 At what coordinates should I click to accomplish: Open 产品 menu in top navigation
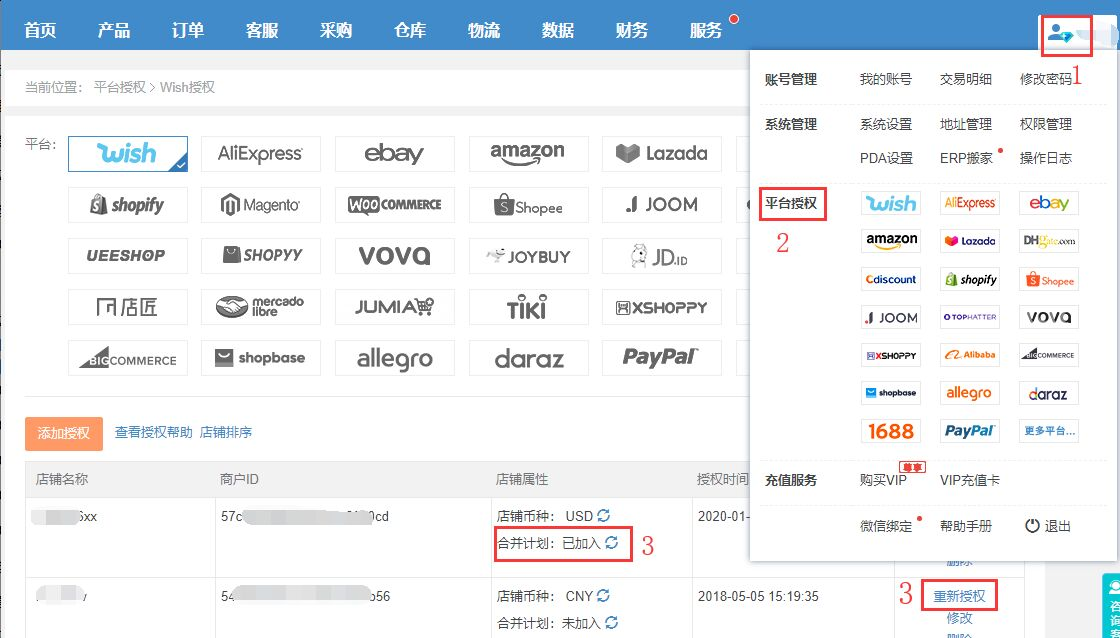coord(114,30)
